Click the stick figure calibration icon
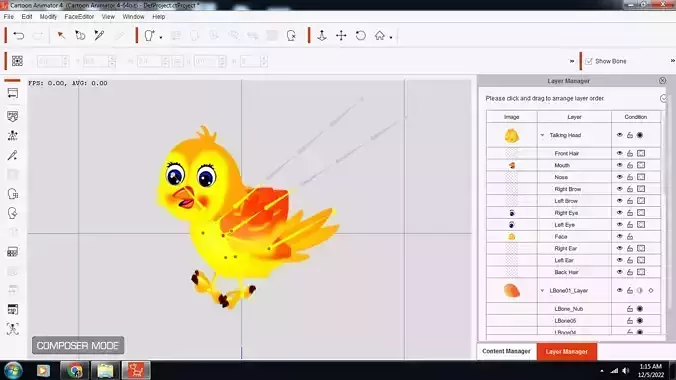 click(x=13, y=329)
